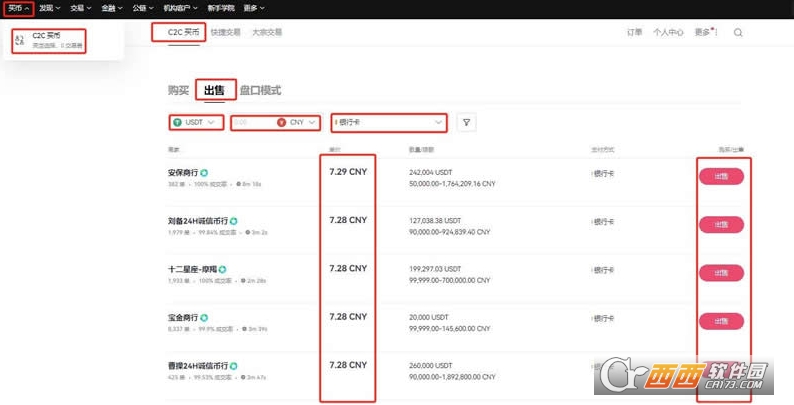Click the CNY currency icon
Viewport: 794px width, 405px height.
tap(281, 122)
